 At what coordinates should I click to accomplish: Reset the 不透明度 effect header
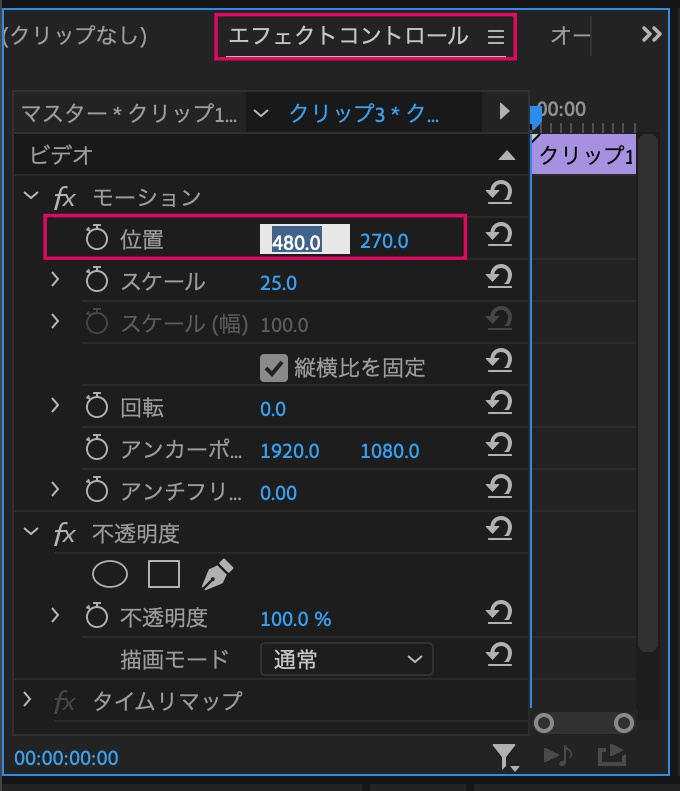tap(499, 529)
